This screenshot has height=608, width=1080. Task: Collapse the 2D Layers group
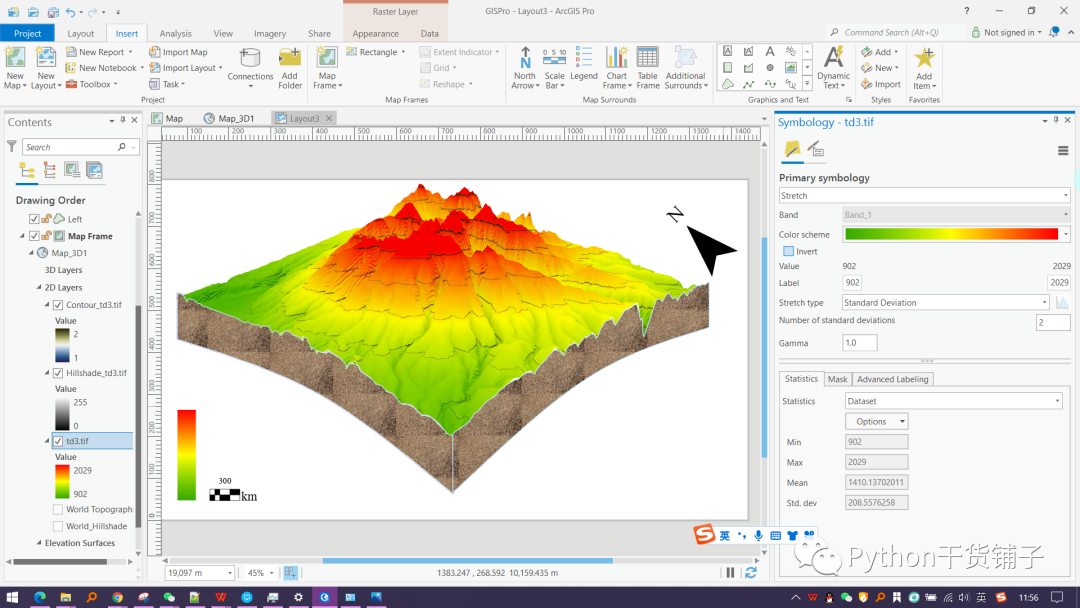(x=39, y=287)
